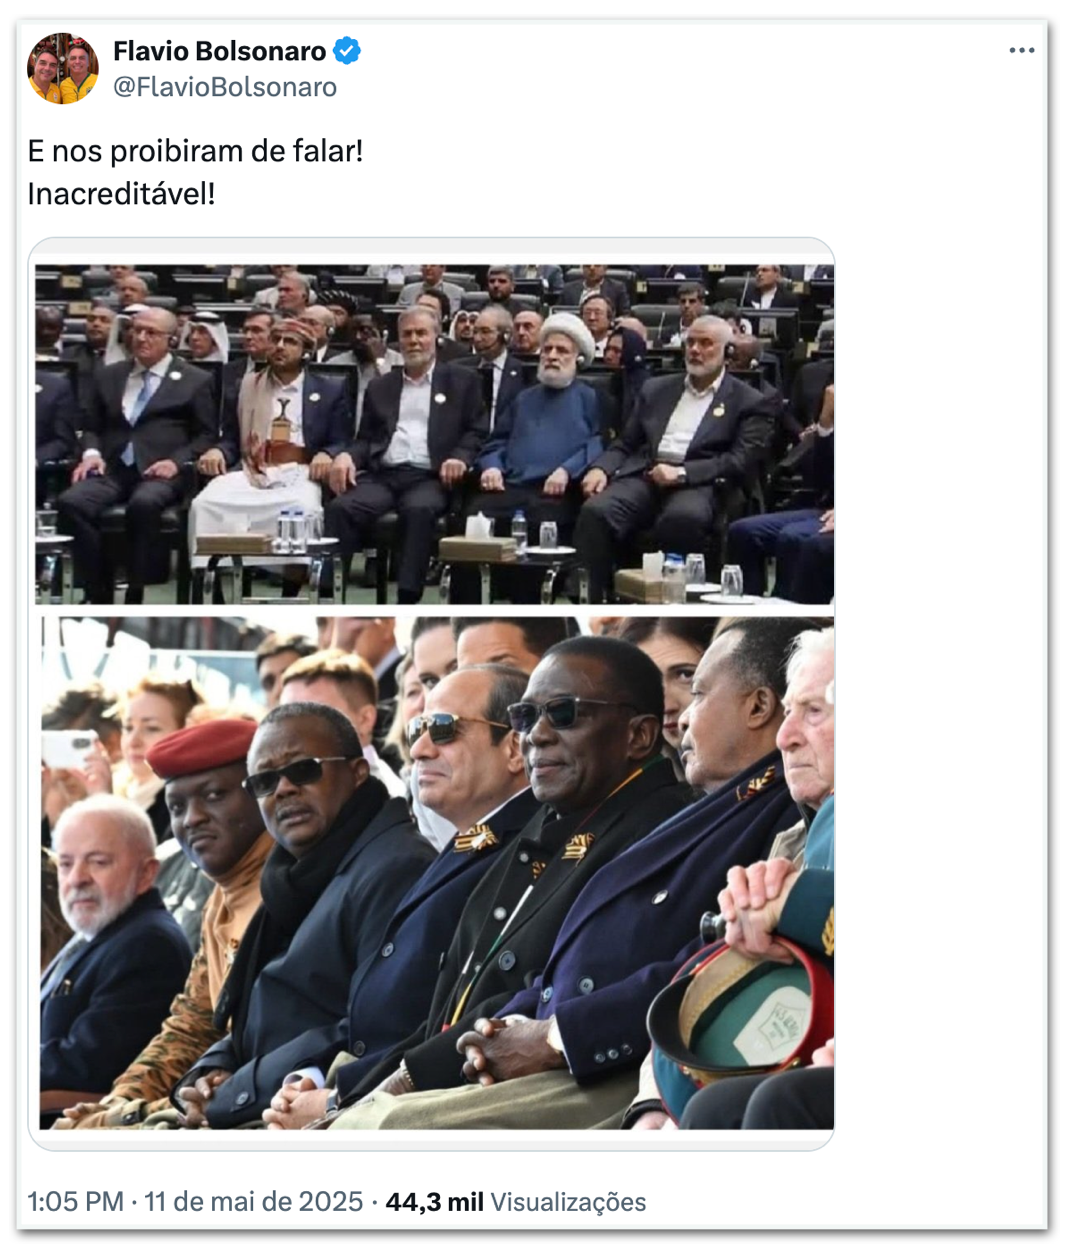Click the '44,3 mil' view count

[x=434, y=1201]
